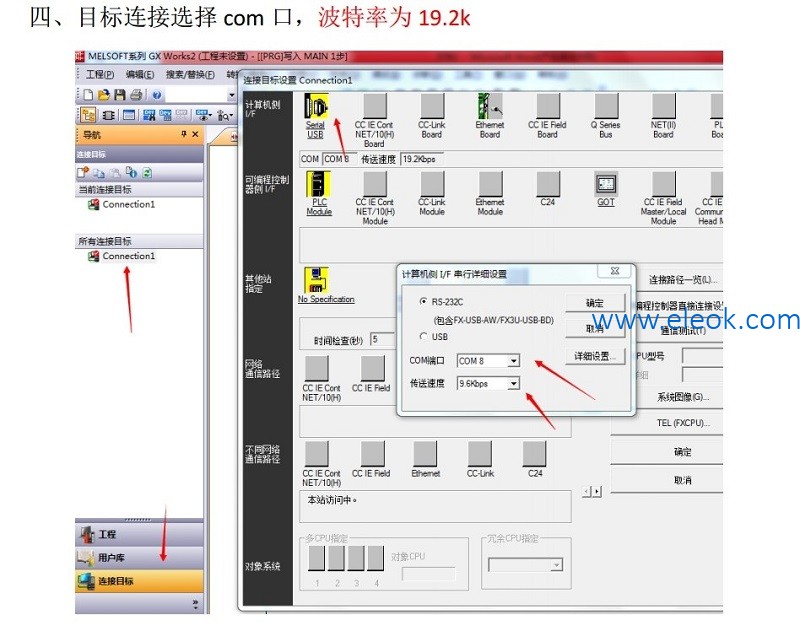Open the 编辑(E) menu

140,74
